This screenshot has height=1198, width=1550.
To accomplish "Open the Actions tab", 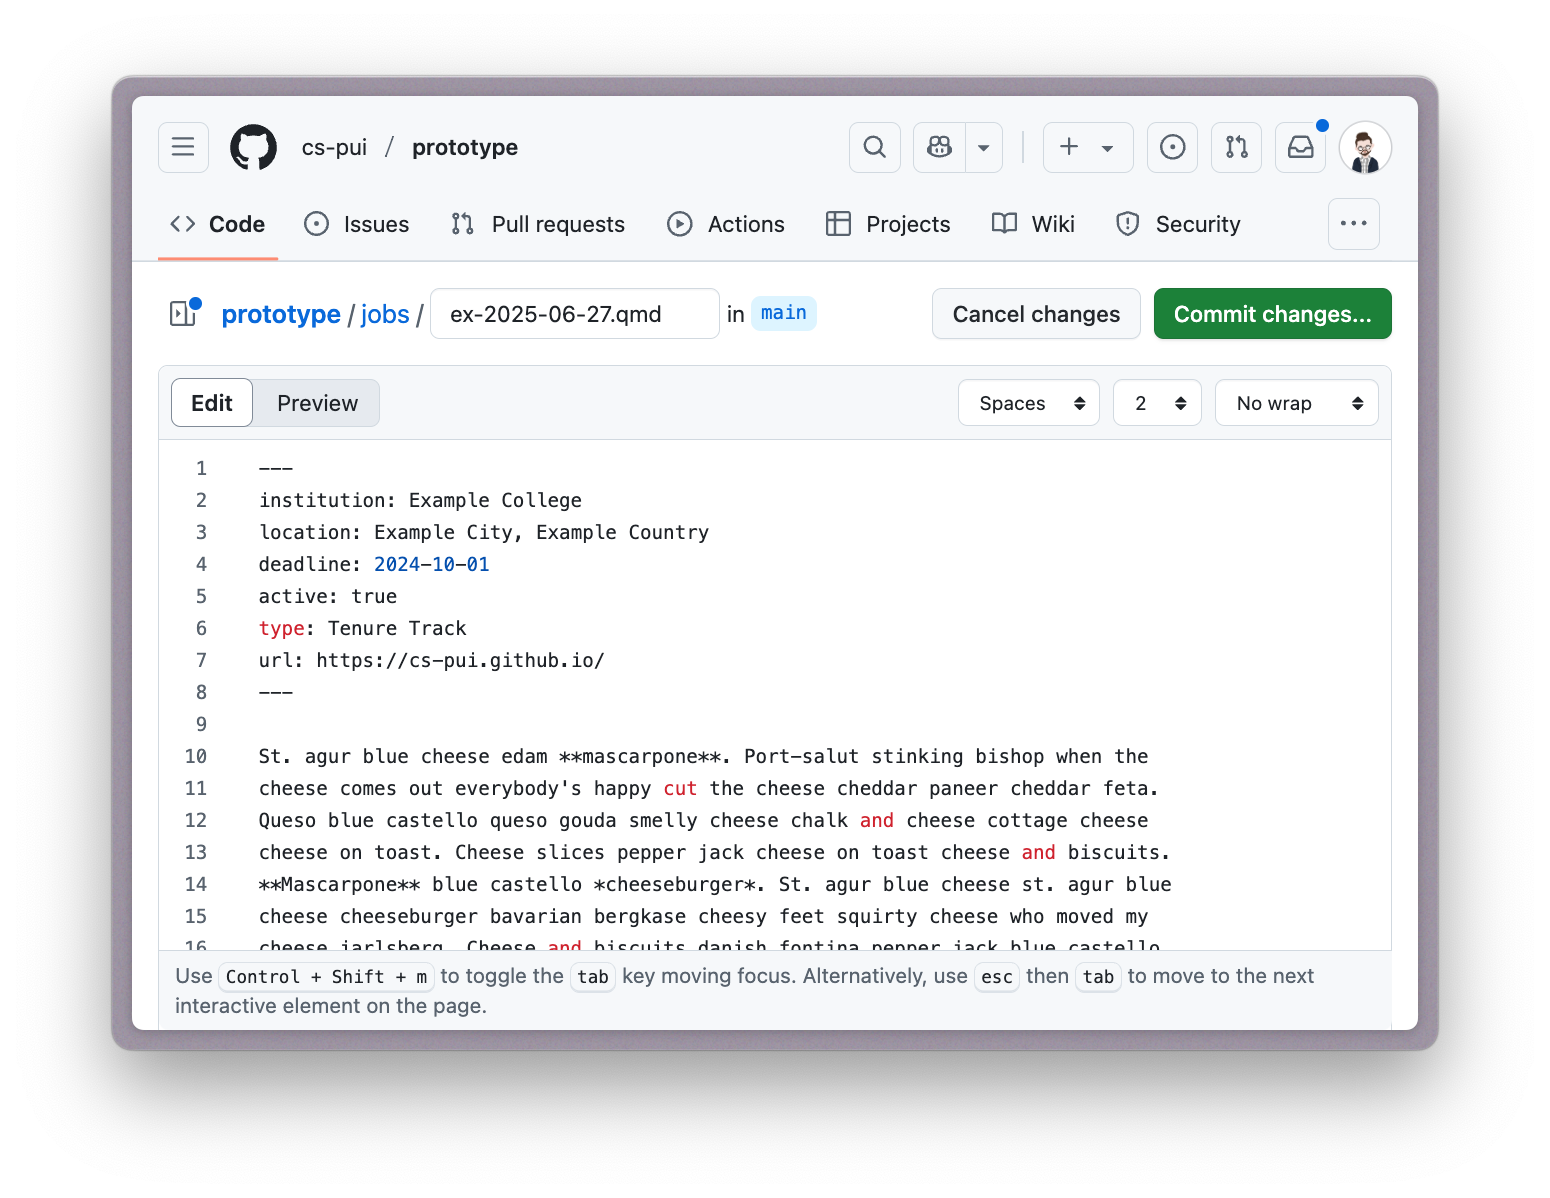I will (726, 224).
